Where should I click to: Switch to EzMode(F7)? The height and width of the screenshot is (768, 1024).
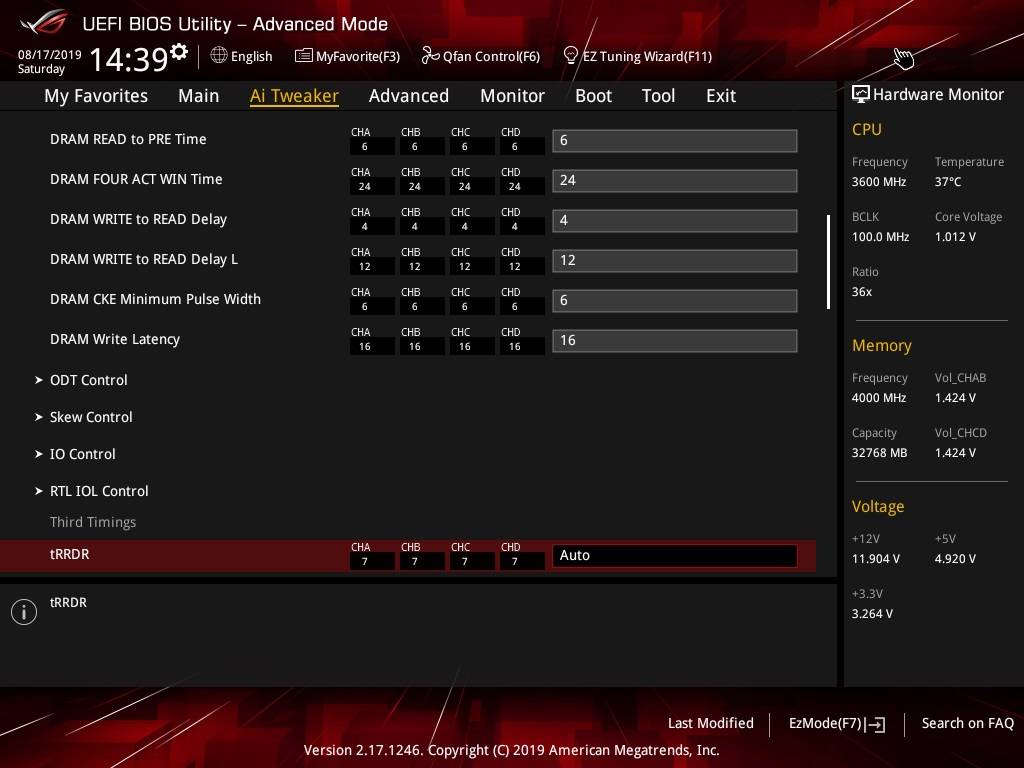(x=825, y=723)
